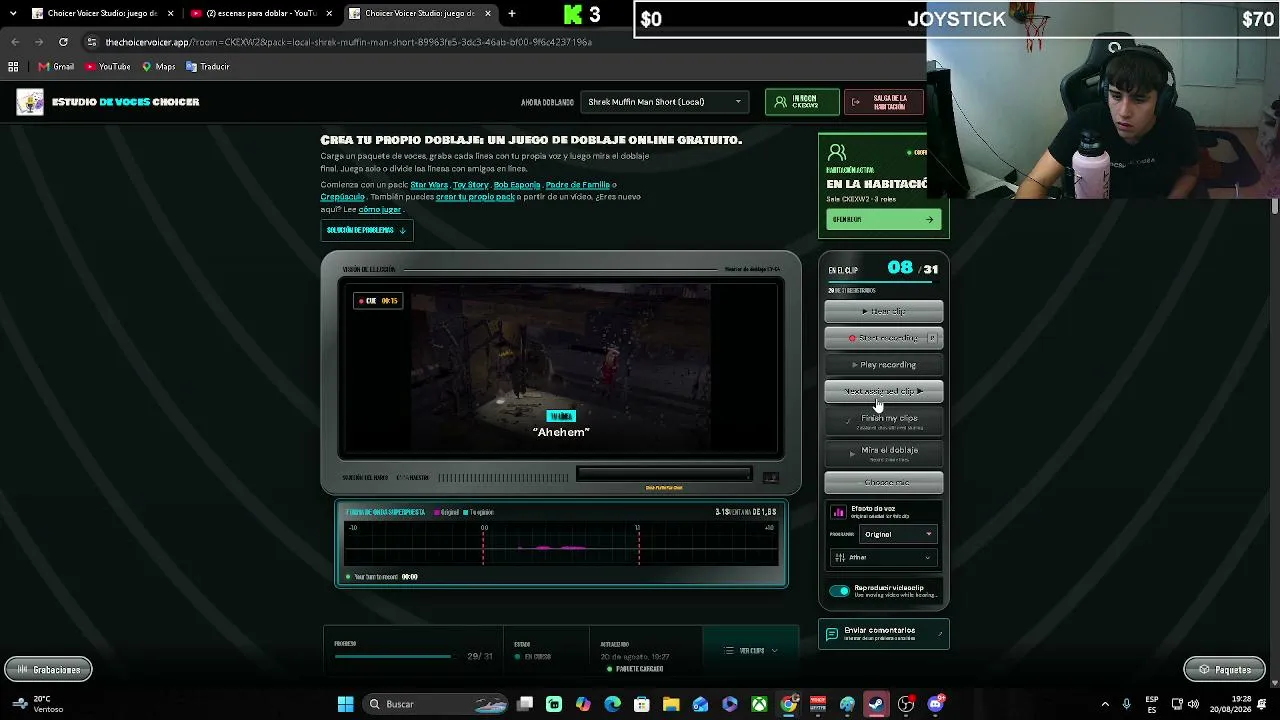Click the Choicer Studio logo icon

click(x=30, y=102)
